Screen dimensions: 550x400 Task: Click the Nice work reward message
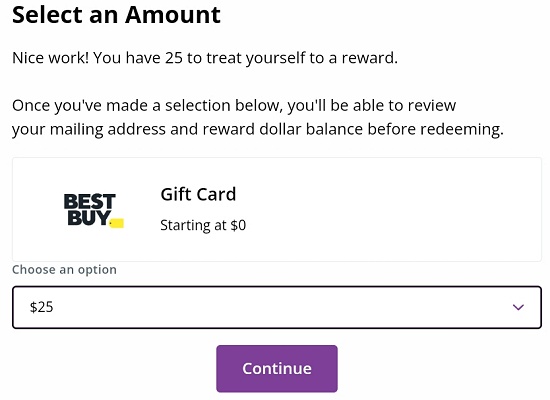(x=205, y=58)
